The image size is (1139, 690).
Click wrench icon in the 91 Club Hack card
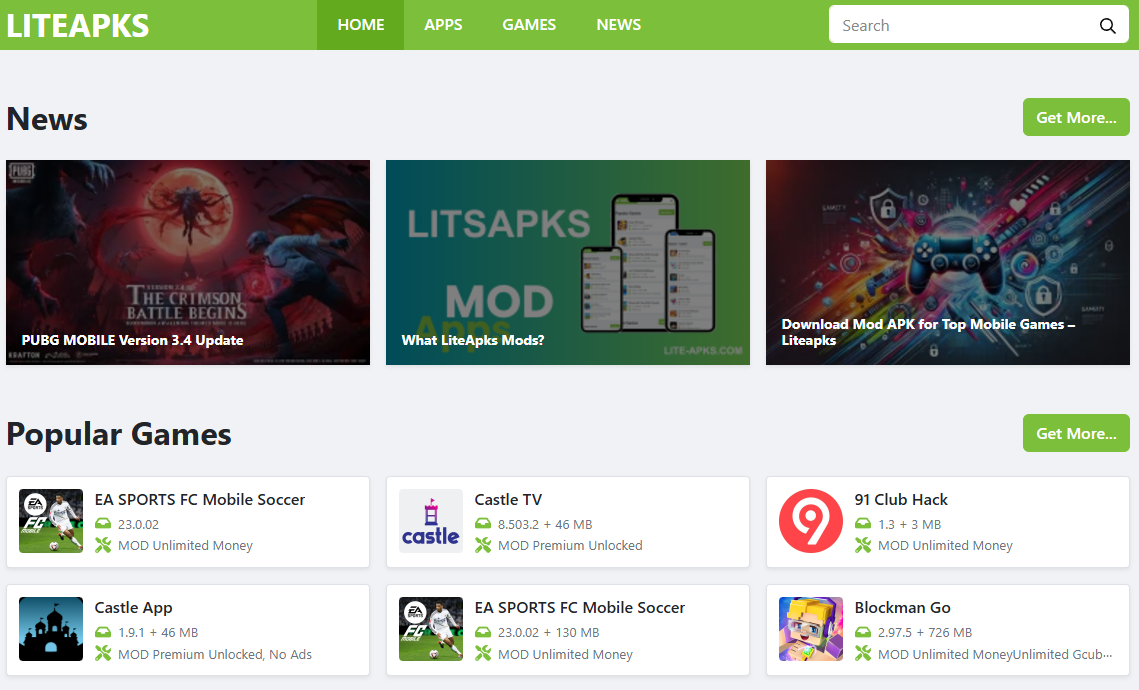tap(863, 545)
